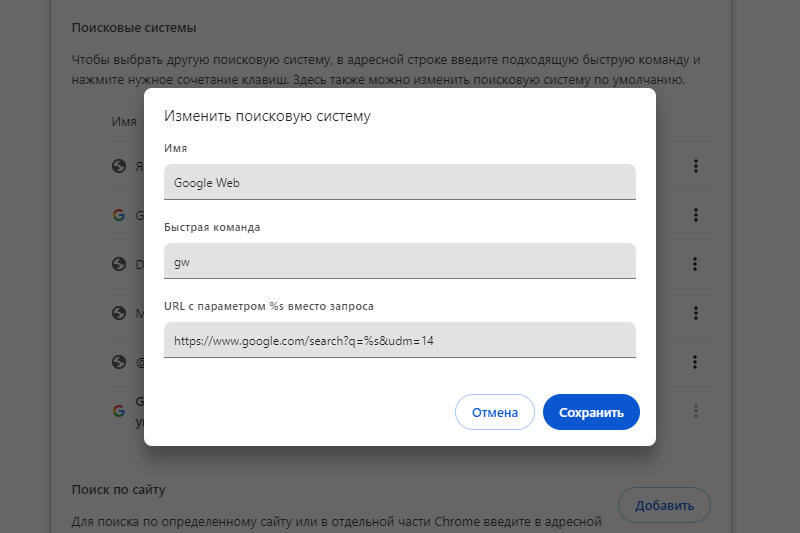This screenshot has width=800, height=533.
Task: Click the globe icon in the row starting with M
Action: 119,313
